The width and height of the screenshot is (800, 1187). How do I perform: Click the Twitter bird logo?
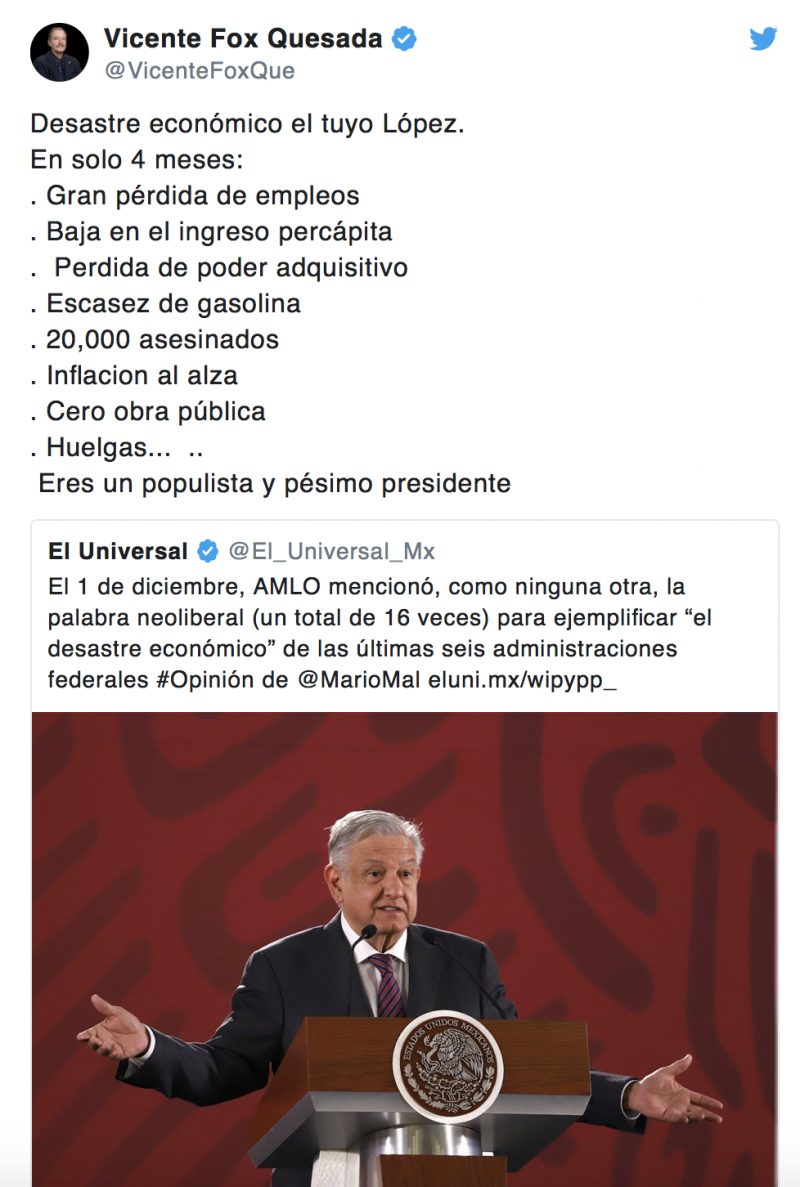tap(763, 39)
